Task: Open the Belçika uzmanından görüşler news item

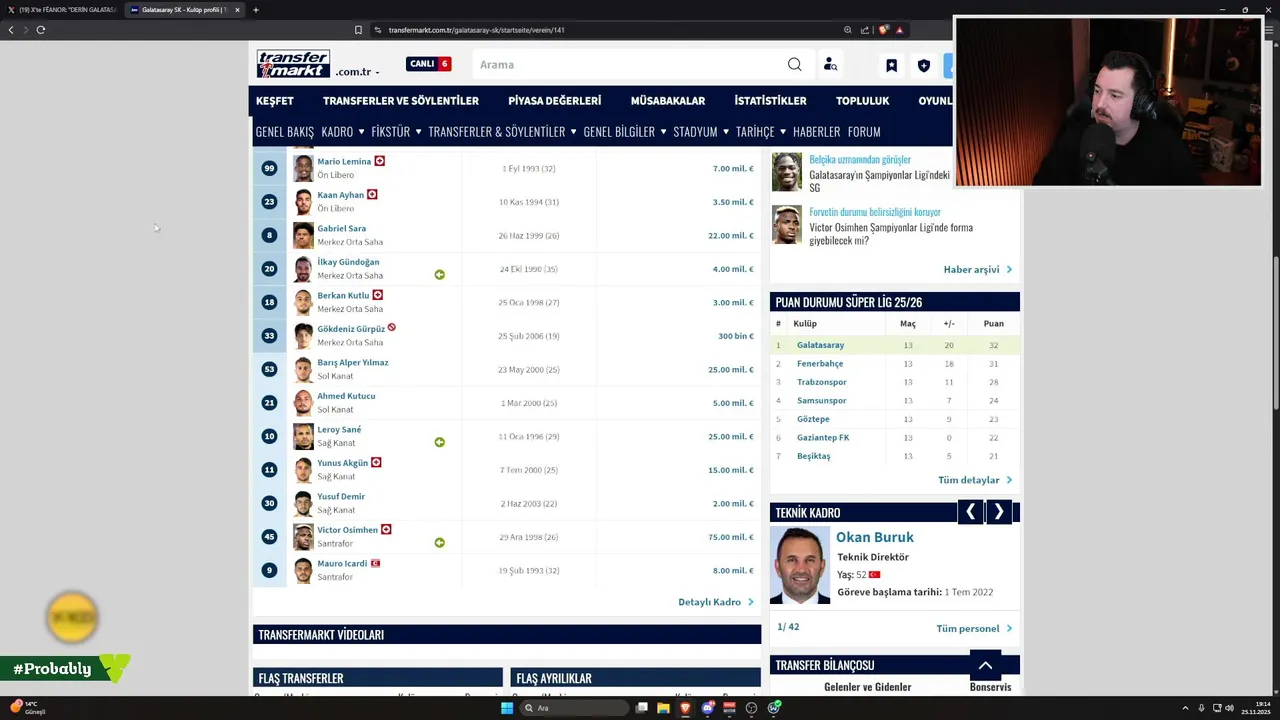Action: click(860, 159)
